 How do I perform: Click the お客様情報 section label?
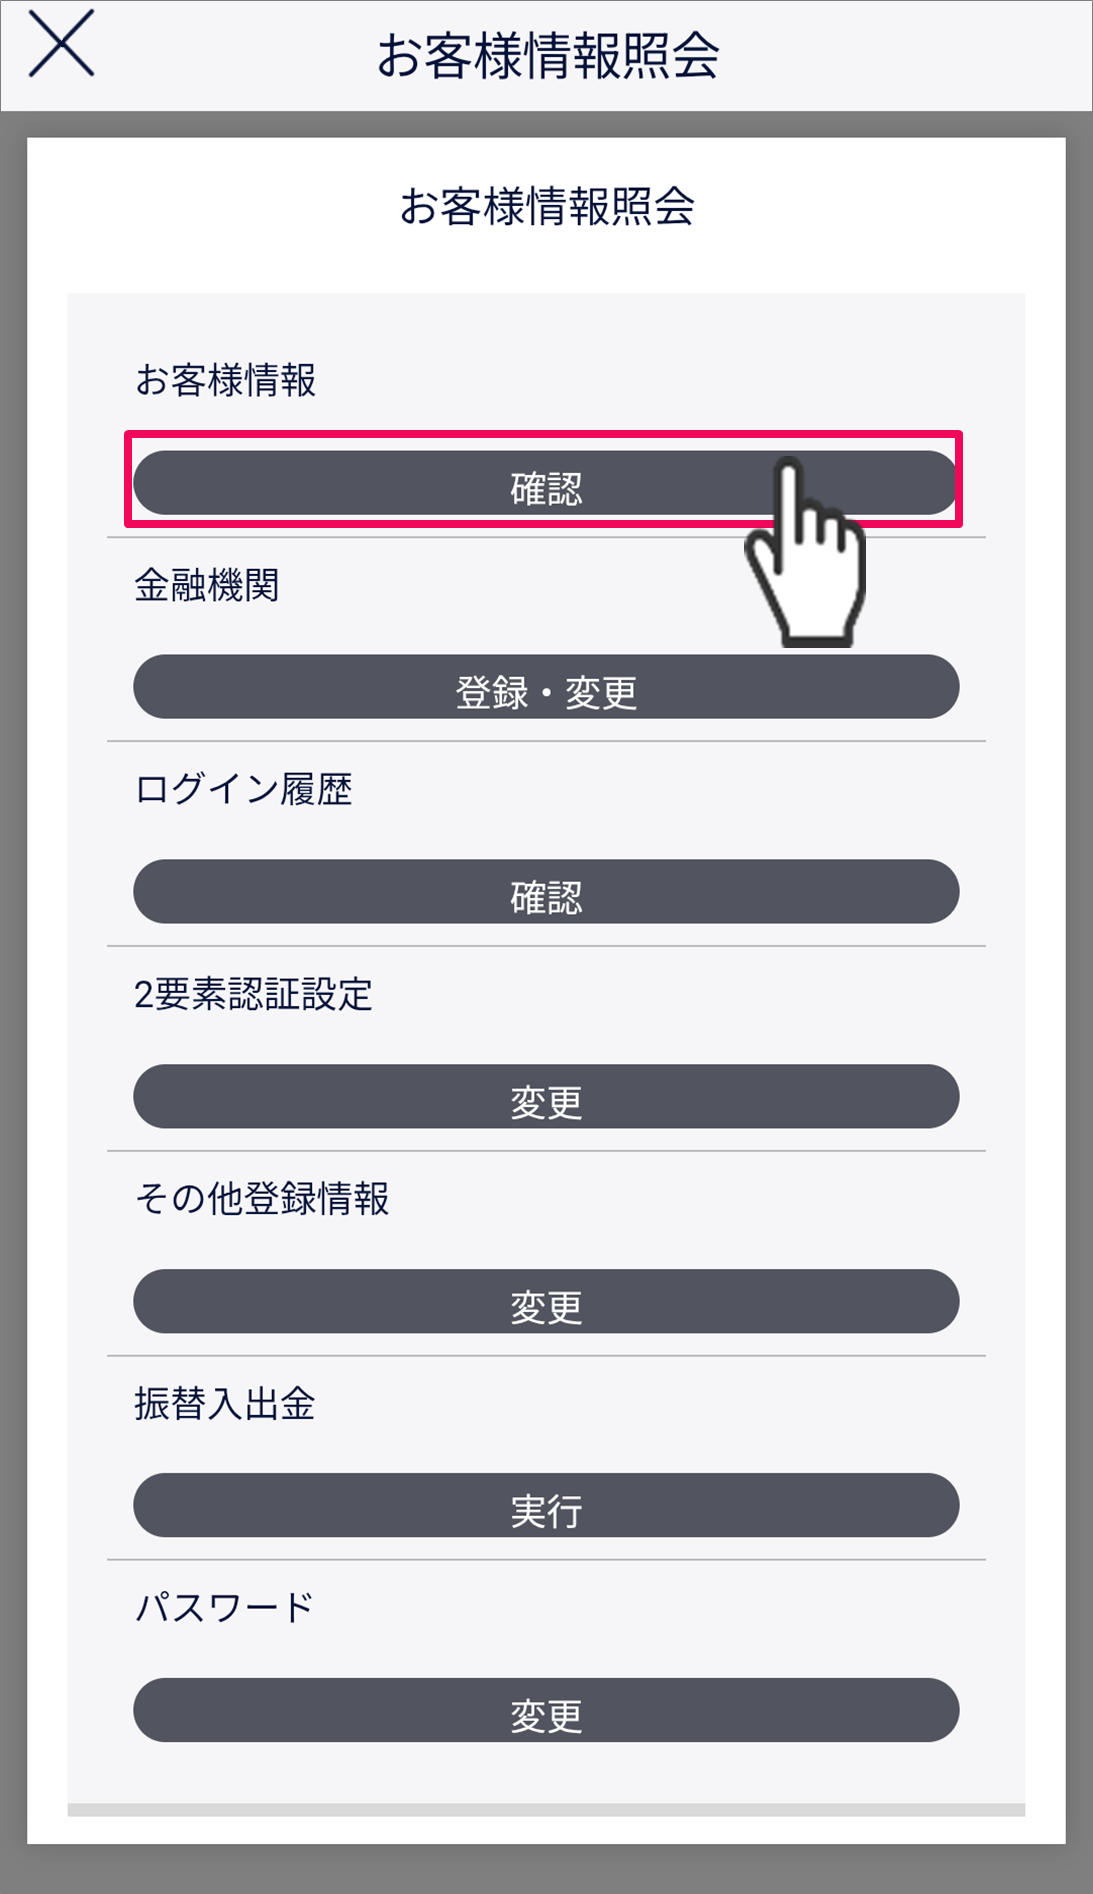[225, 381]
